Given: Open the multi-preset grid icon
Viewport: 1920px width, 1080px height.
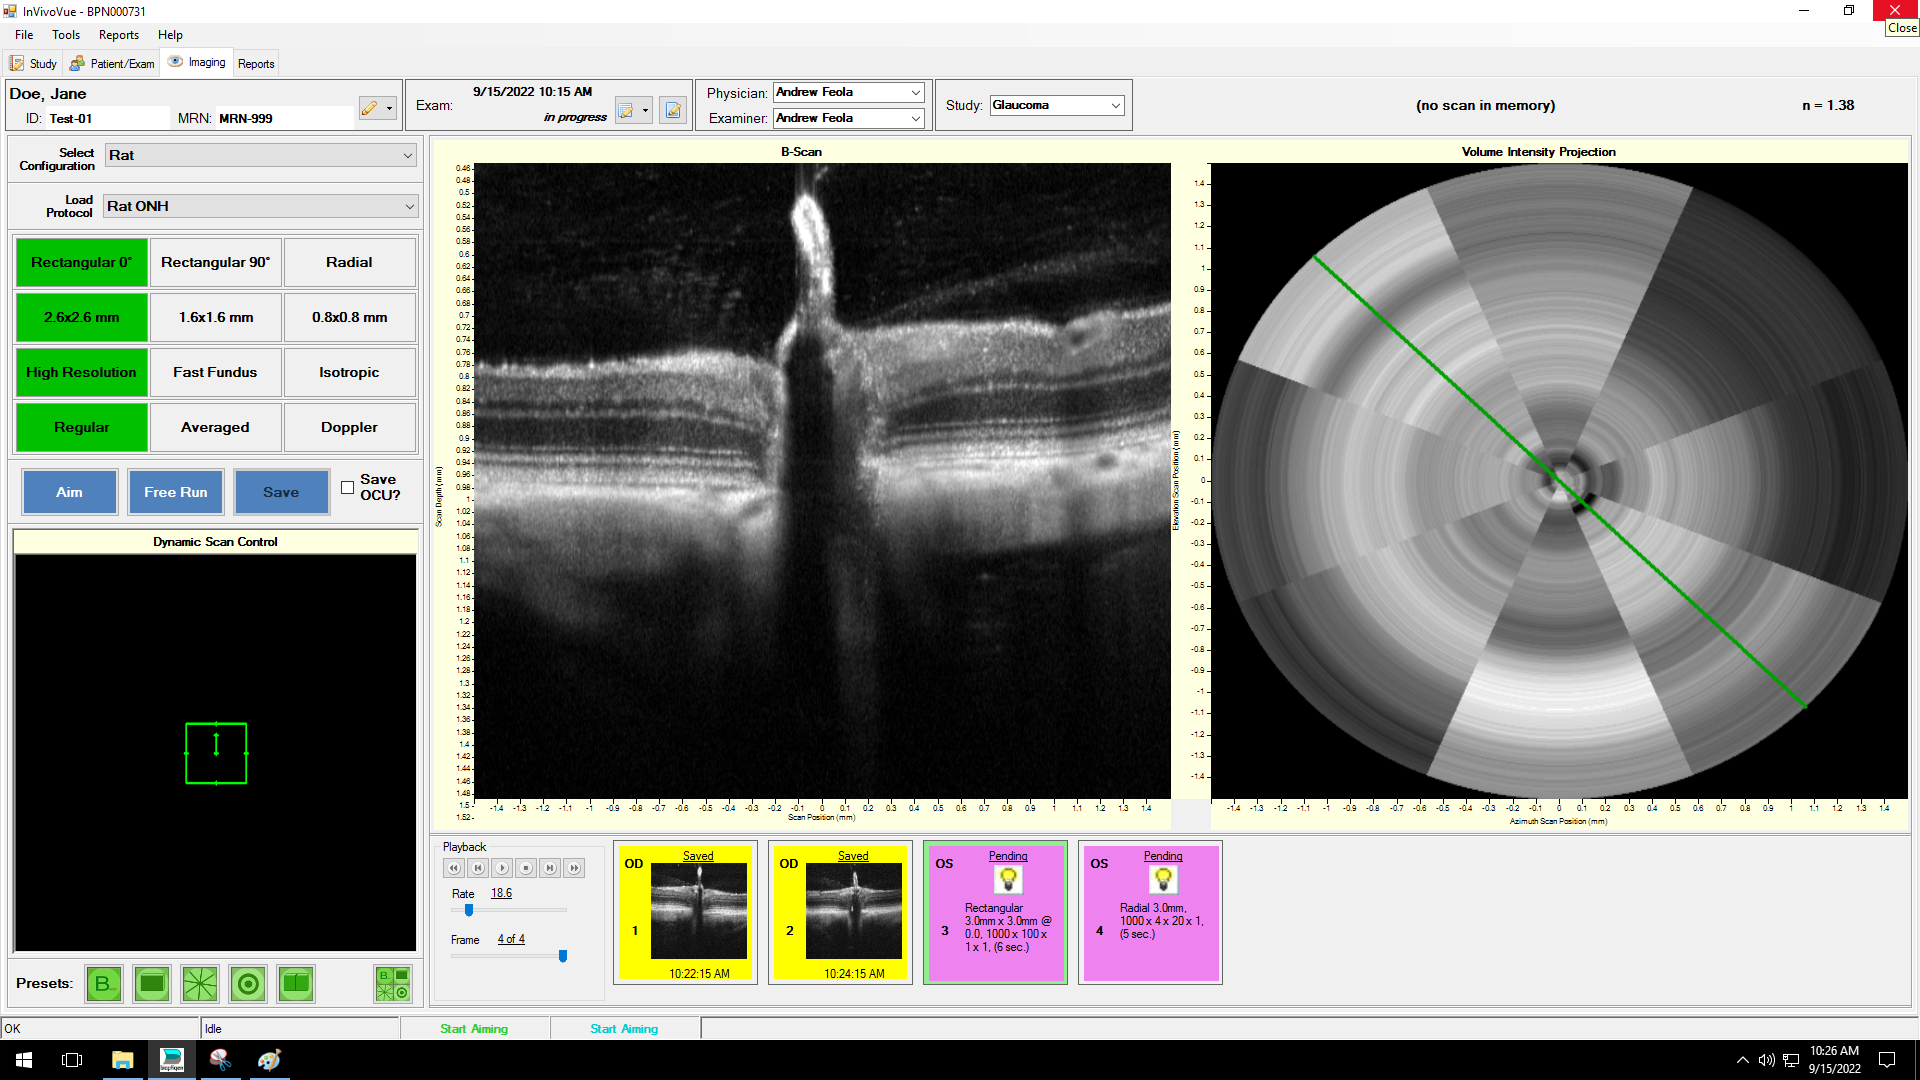Looking at the screenshot, I should click(392, 984).
